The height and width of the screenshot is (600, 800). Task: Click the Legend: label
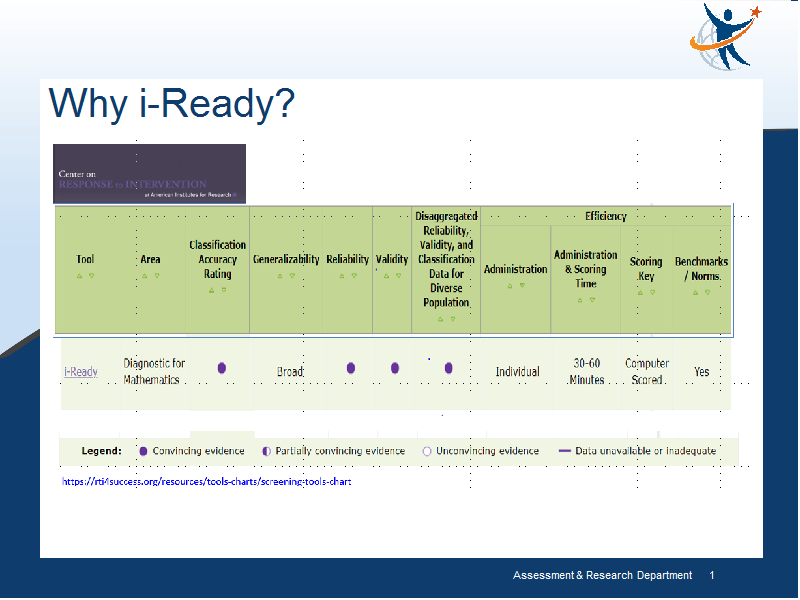[x=102, y=451]
